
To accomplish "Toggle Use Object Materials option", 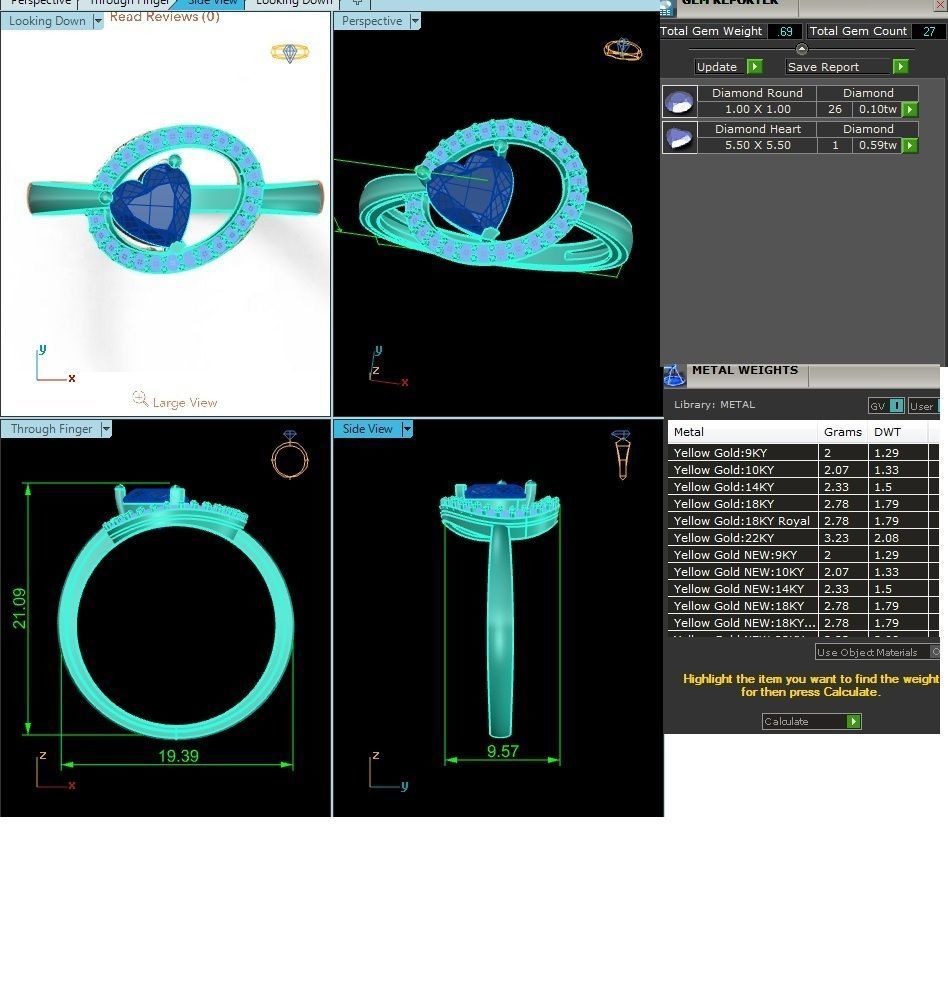I will [877, 652].
